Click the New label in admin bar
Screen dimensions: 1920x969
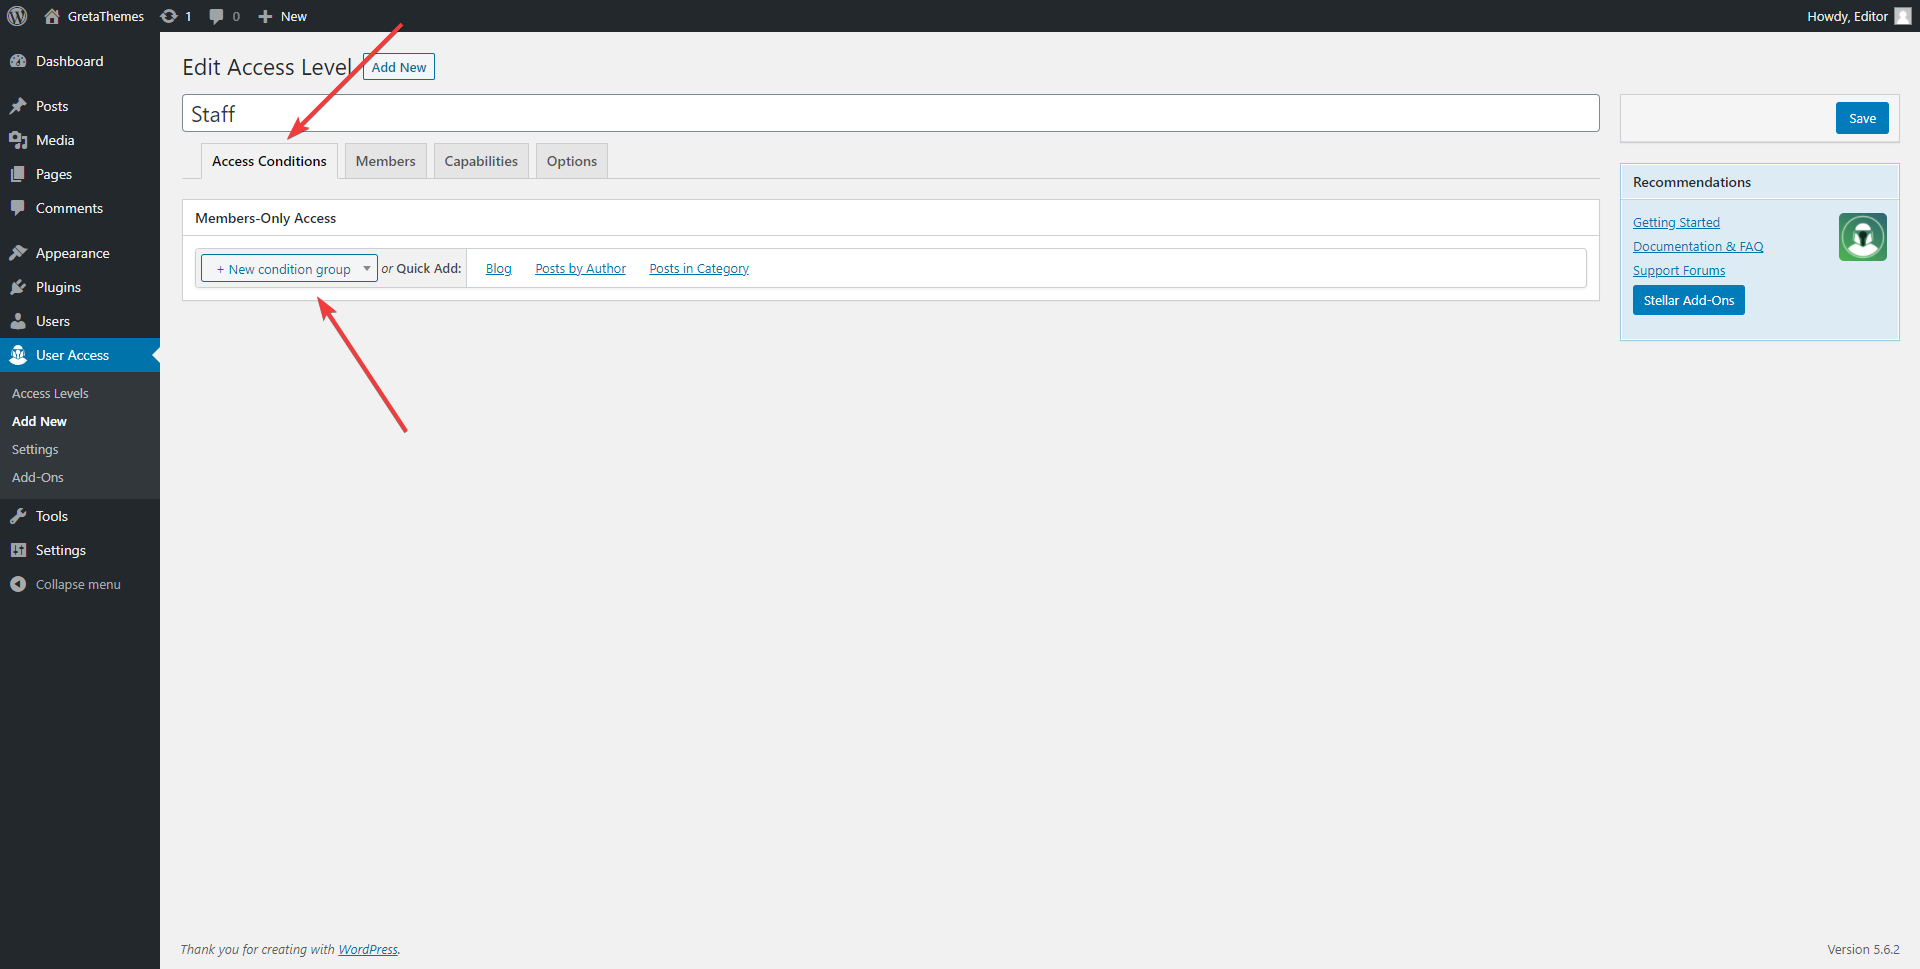(294, 16)
